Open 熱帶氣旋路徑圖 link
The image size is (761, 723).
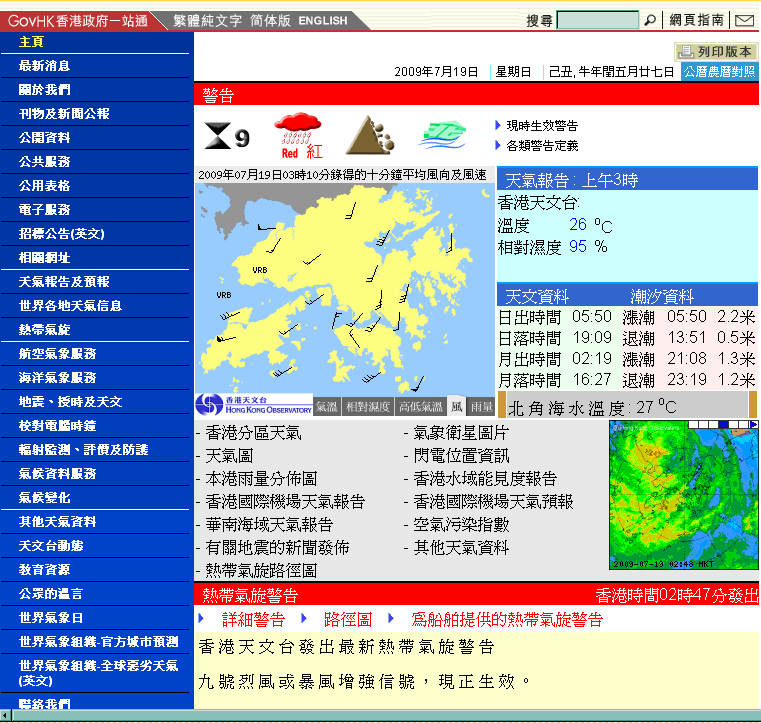261,571
